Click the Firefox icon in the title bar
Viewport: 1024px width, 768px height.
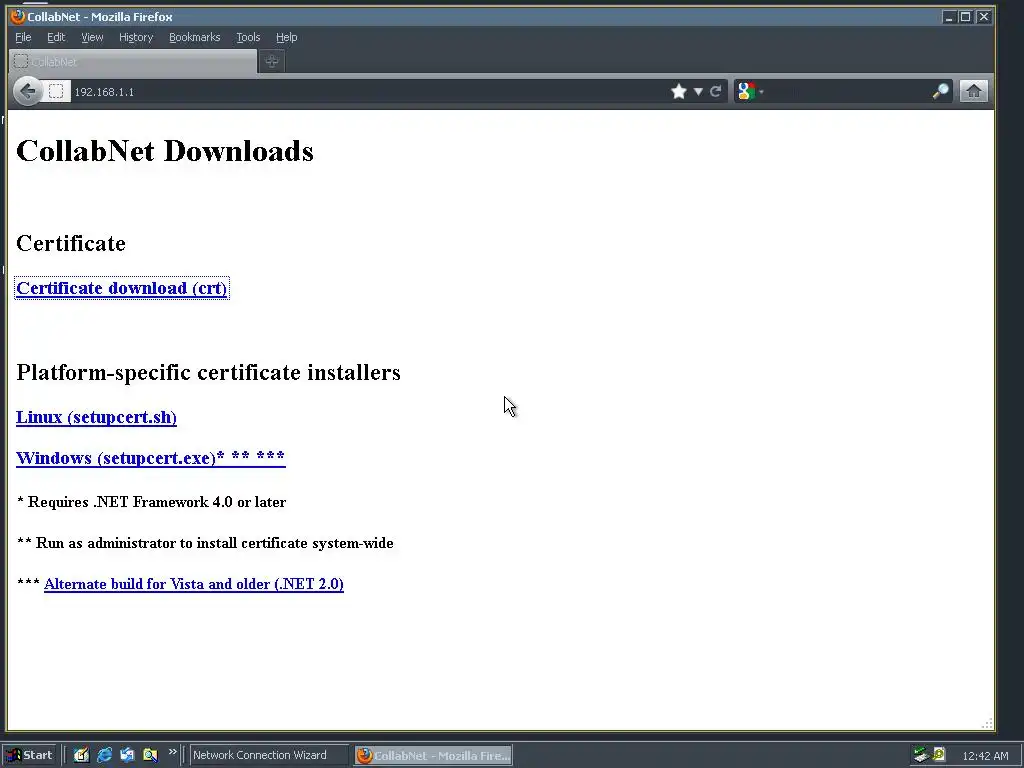18,16
